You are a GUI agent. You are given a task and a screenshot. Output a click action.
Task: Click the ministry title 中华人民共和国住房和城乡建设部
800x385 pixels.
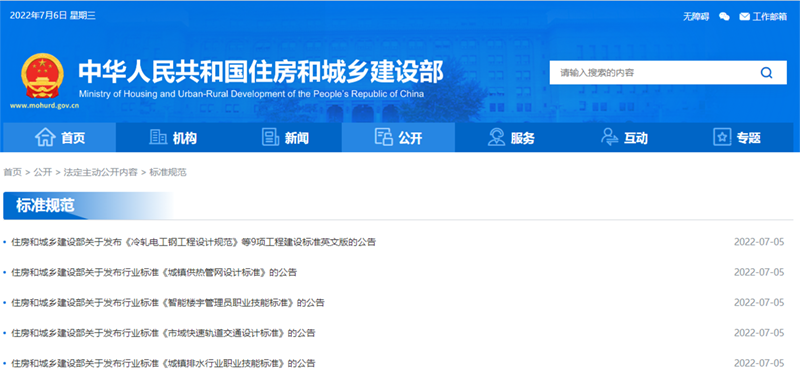261,72
